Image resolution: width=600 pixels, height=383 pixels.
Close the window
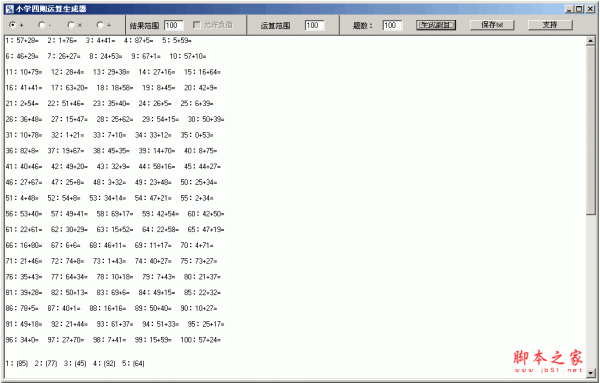[x=590, y=9]
